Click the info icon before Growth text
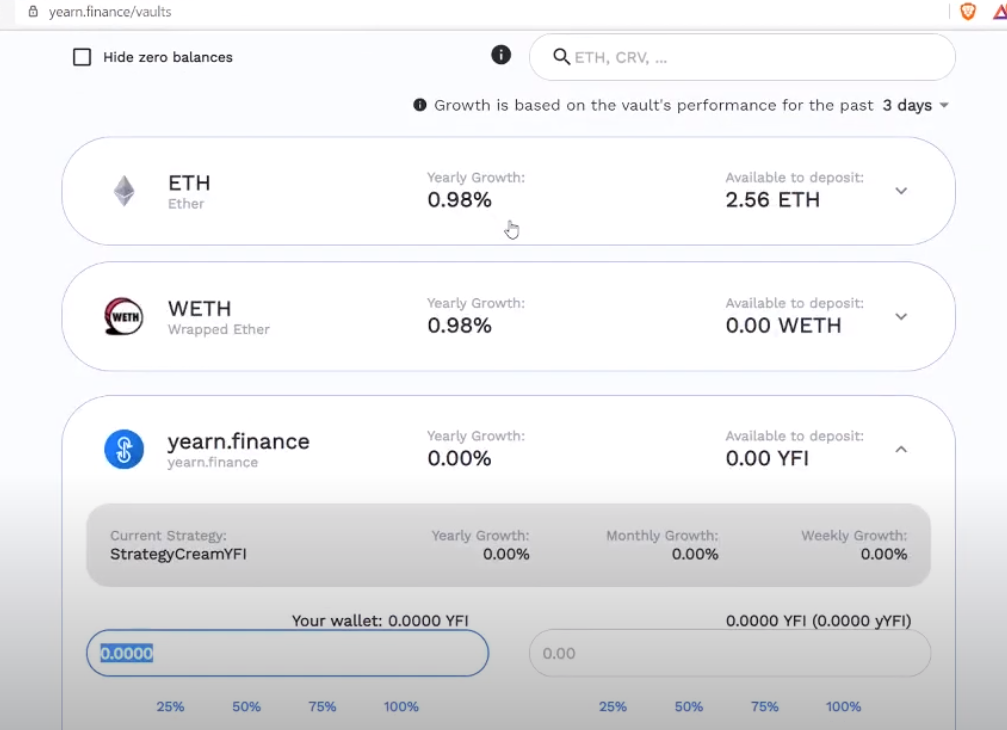The width and height of the screenshot is (1007, 730). pos(419,105)
